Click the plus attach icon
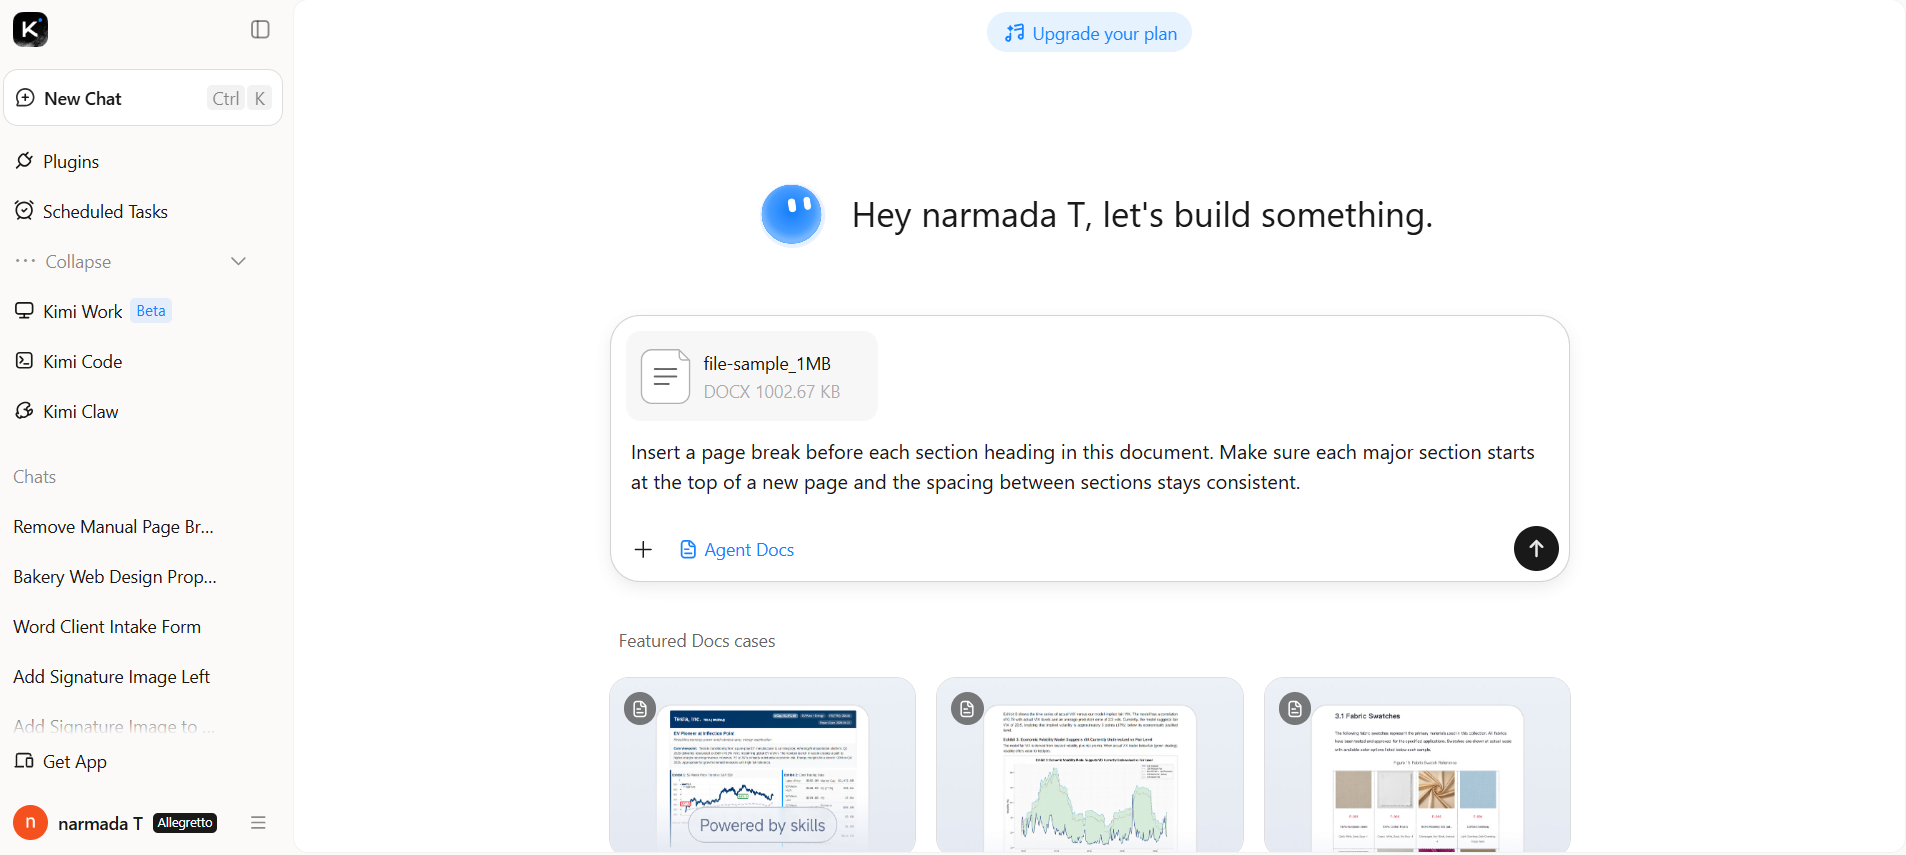1906x855 pixels. click(643, 549)
